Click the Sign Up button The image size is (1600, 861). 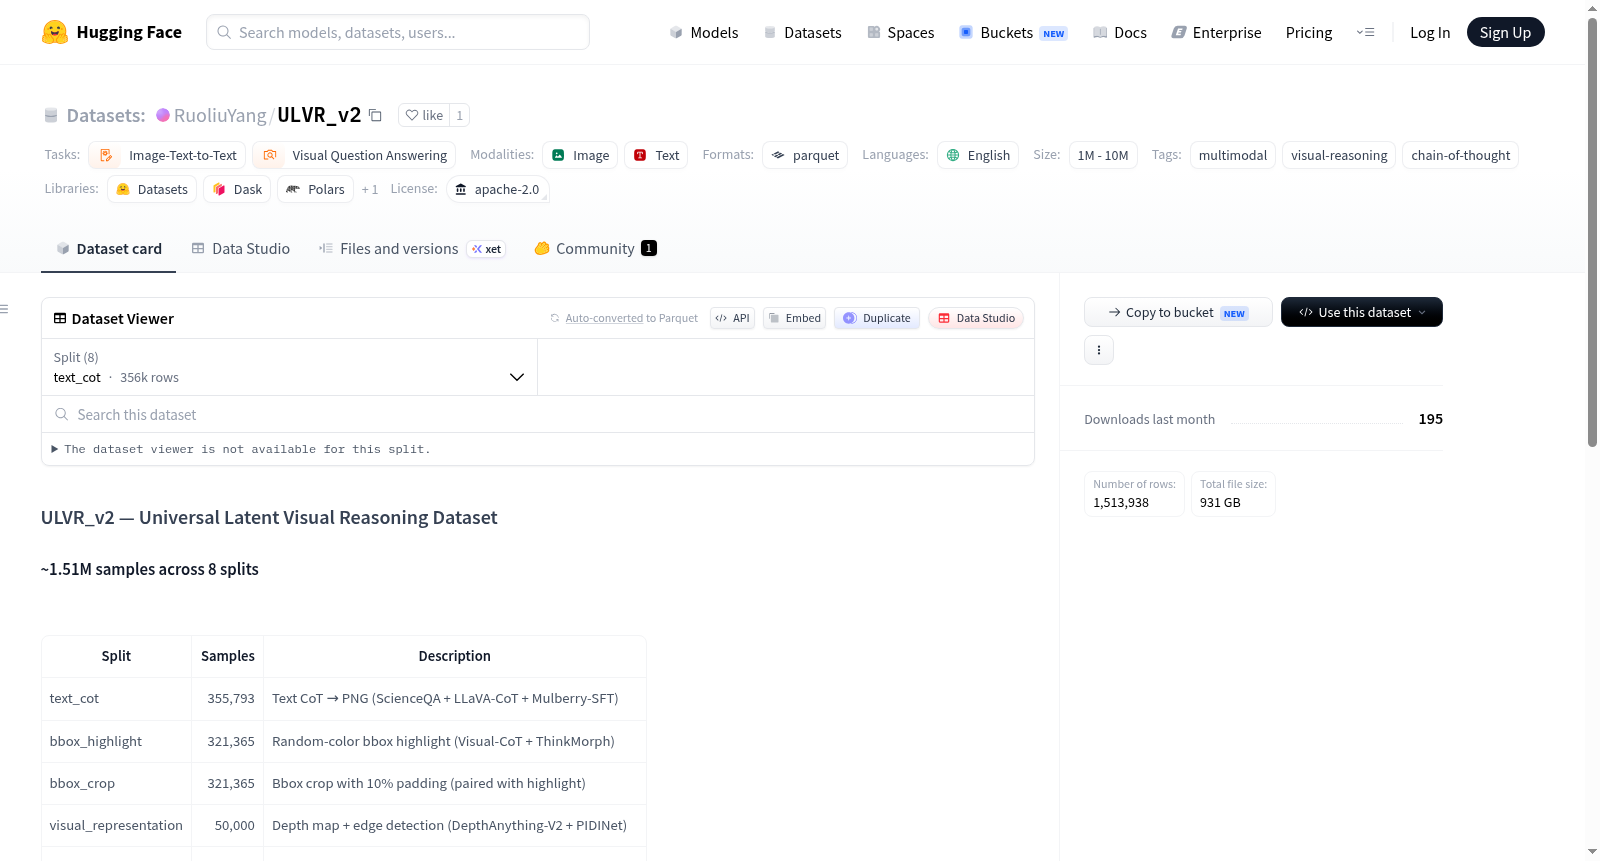point(1505,32)
